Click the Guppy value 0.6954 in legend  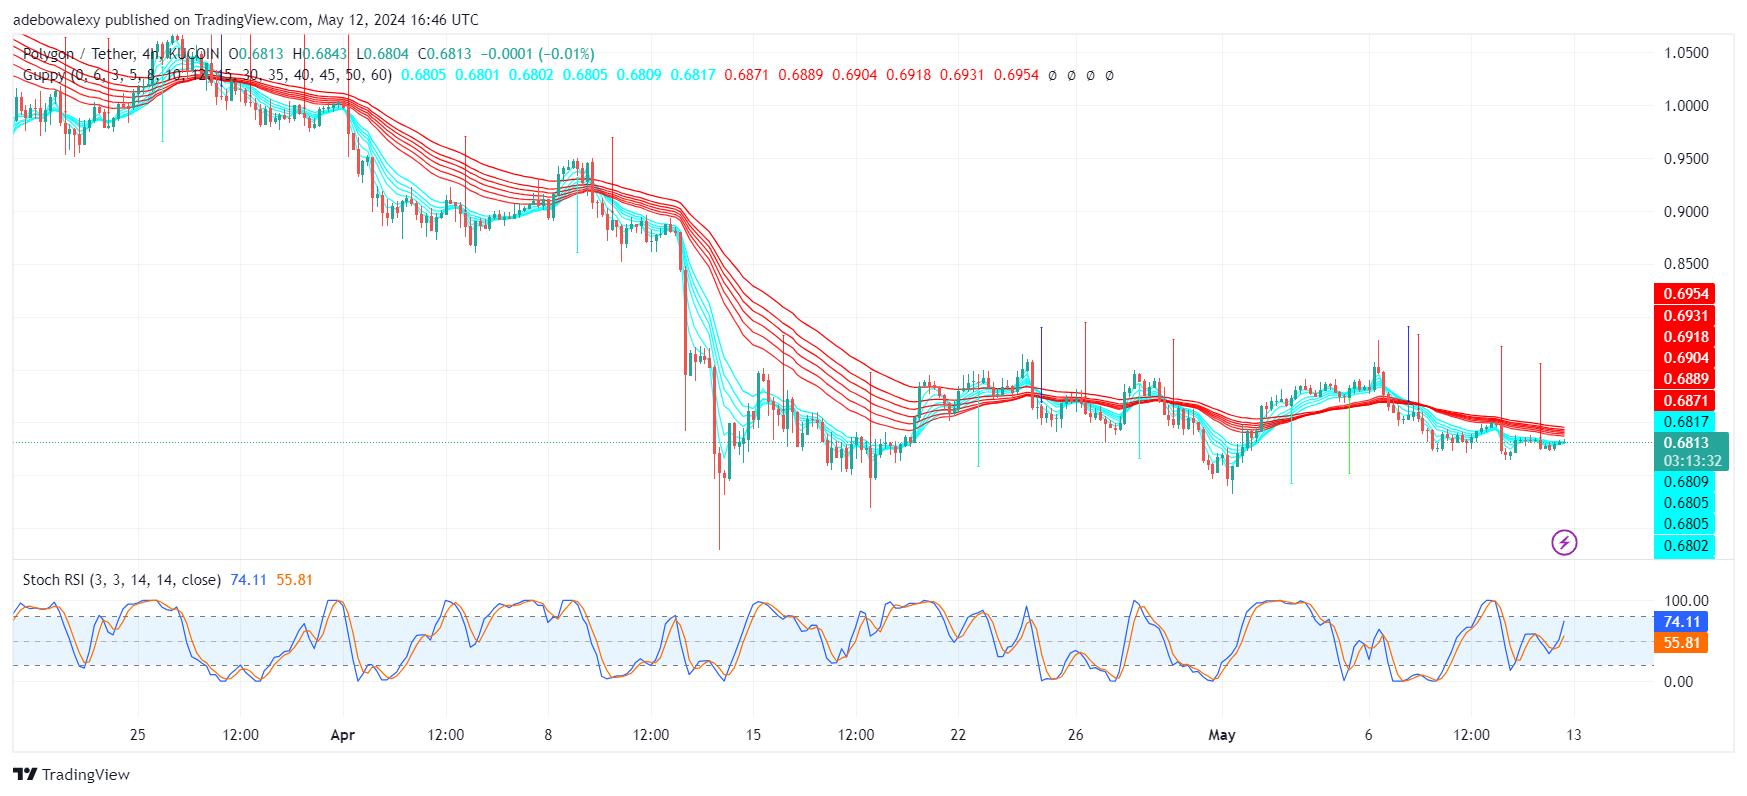point(1016,75)
